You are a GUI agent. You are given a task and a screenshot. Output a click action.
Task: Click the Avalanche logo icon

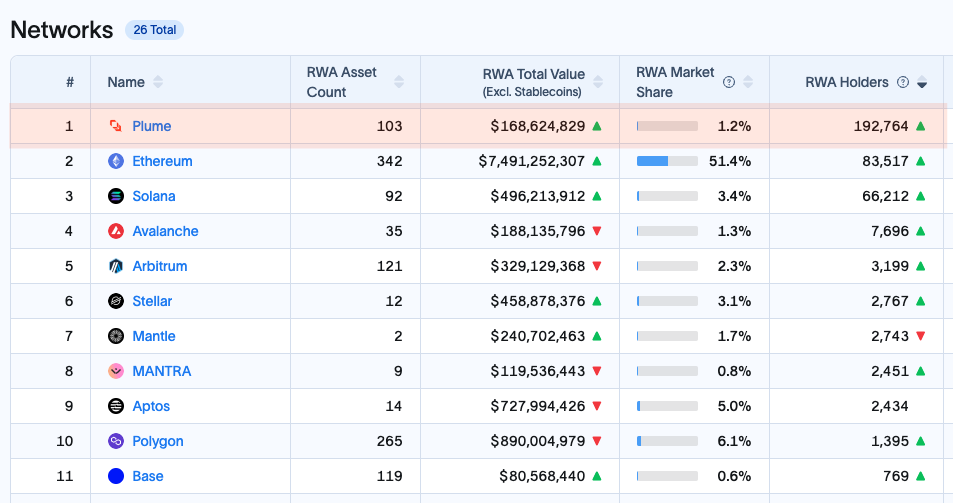click(115, 231)
